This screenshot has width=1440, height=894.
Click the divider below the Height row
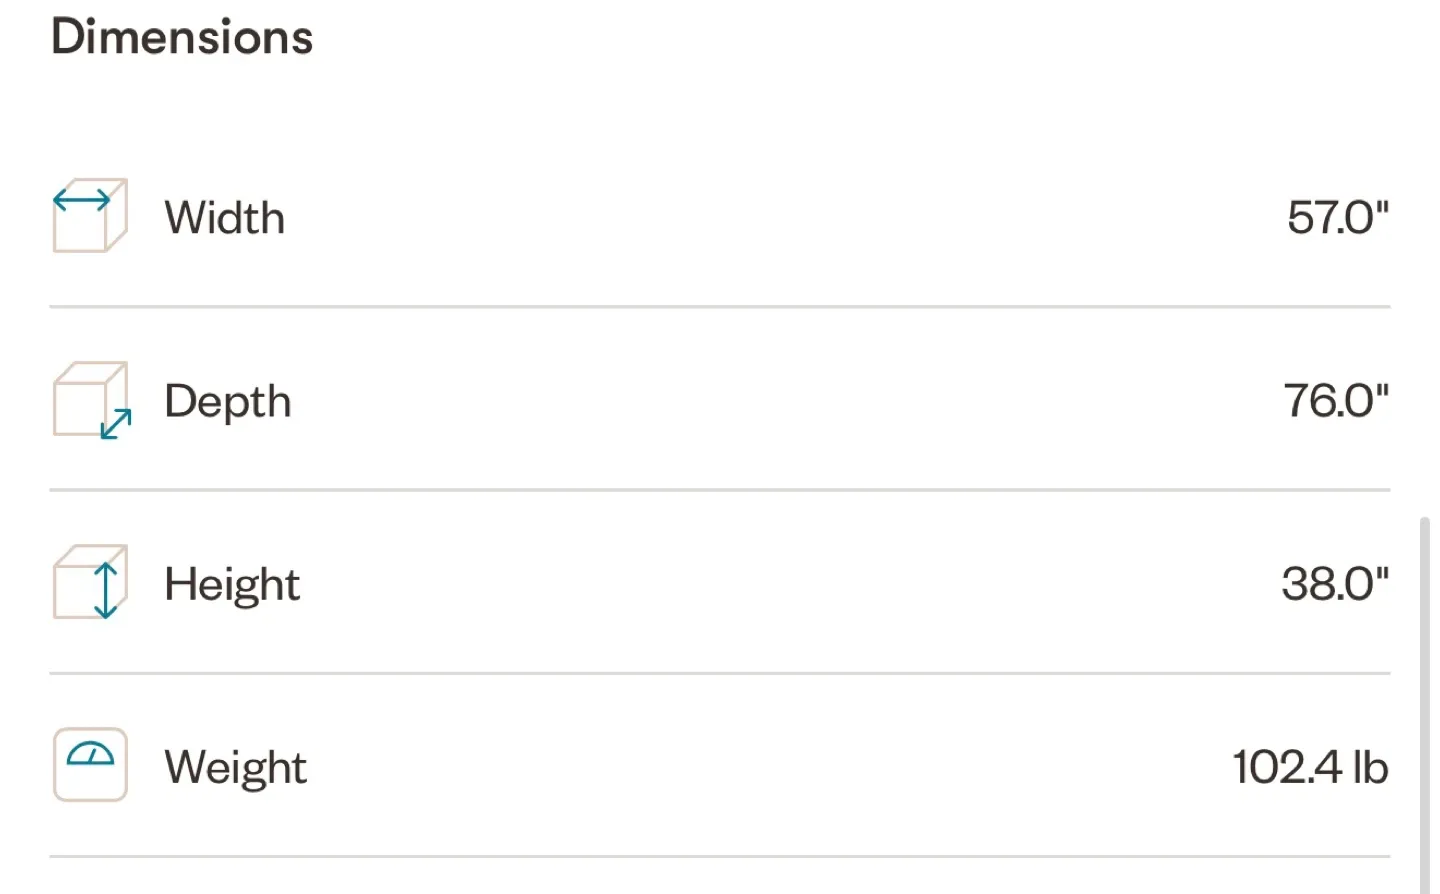pos(720,673)
